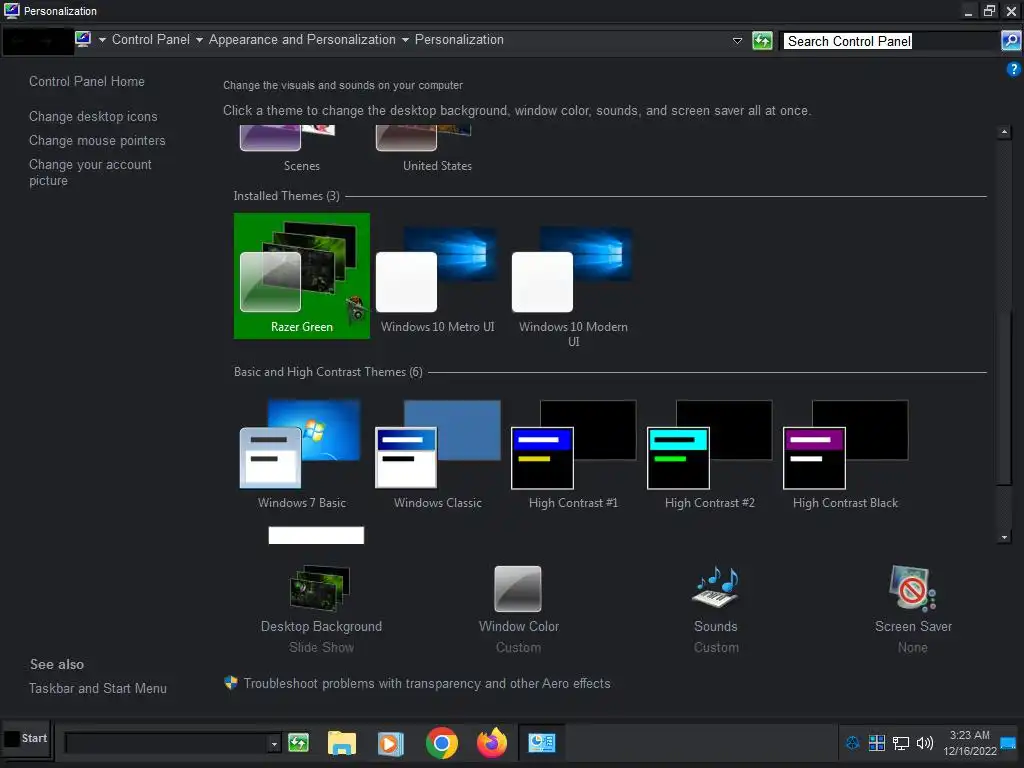1024x768 pixels.
Task: Click the Slide Show label under Desktop Background
Action: 321,647
